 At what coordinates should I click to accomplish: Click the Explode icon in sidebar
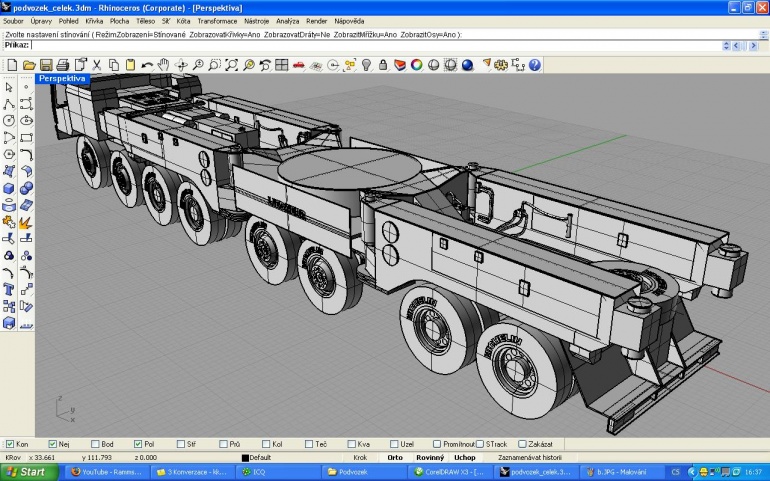27,222
